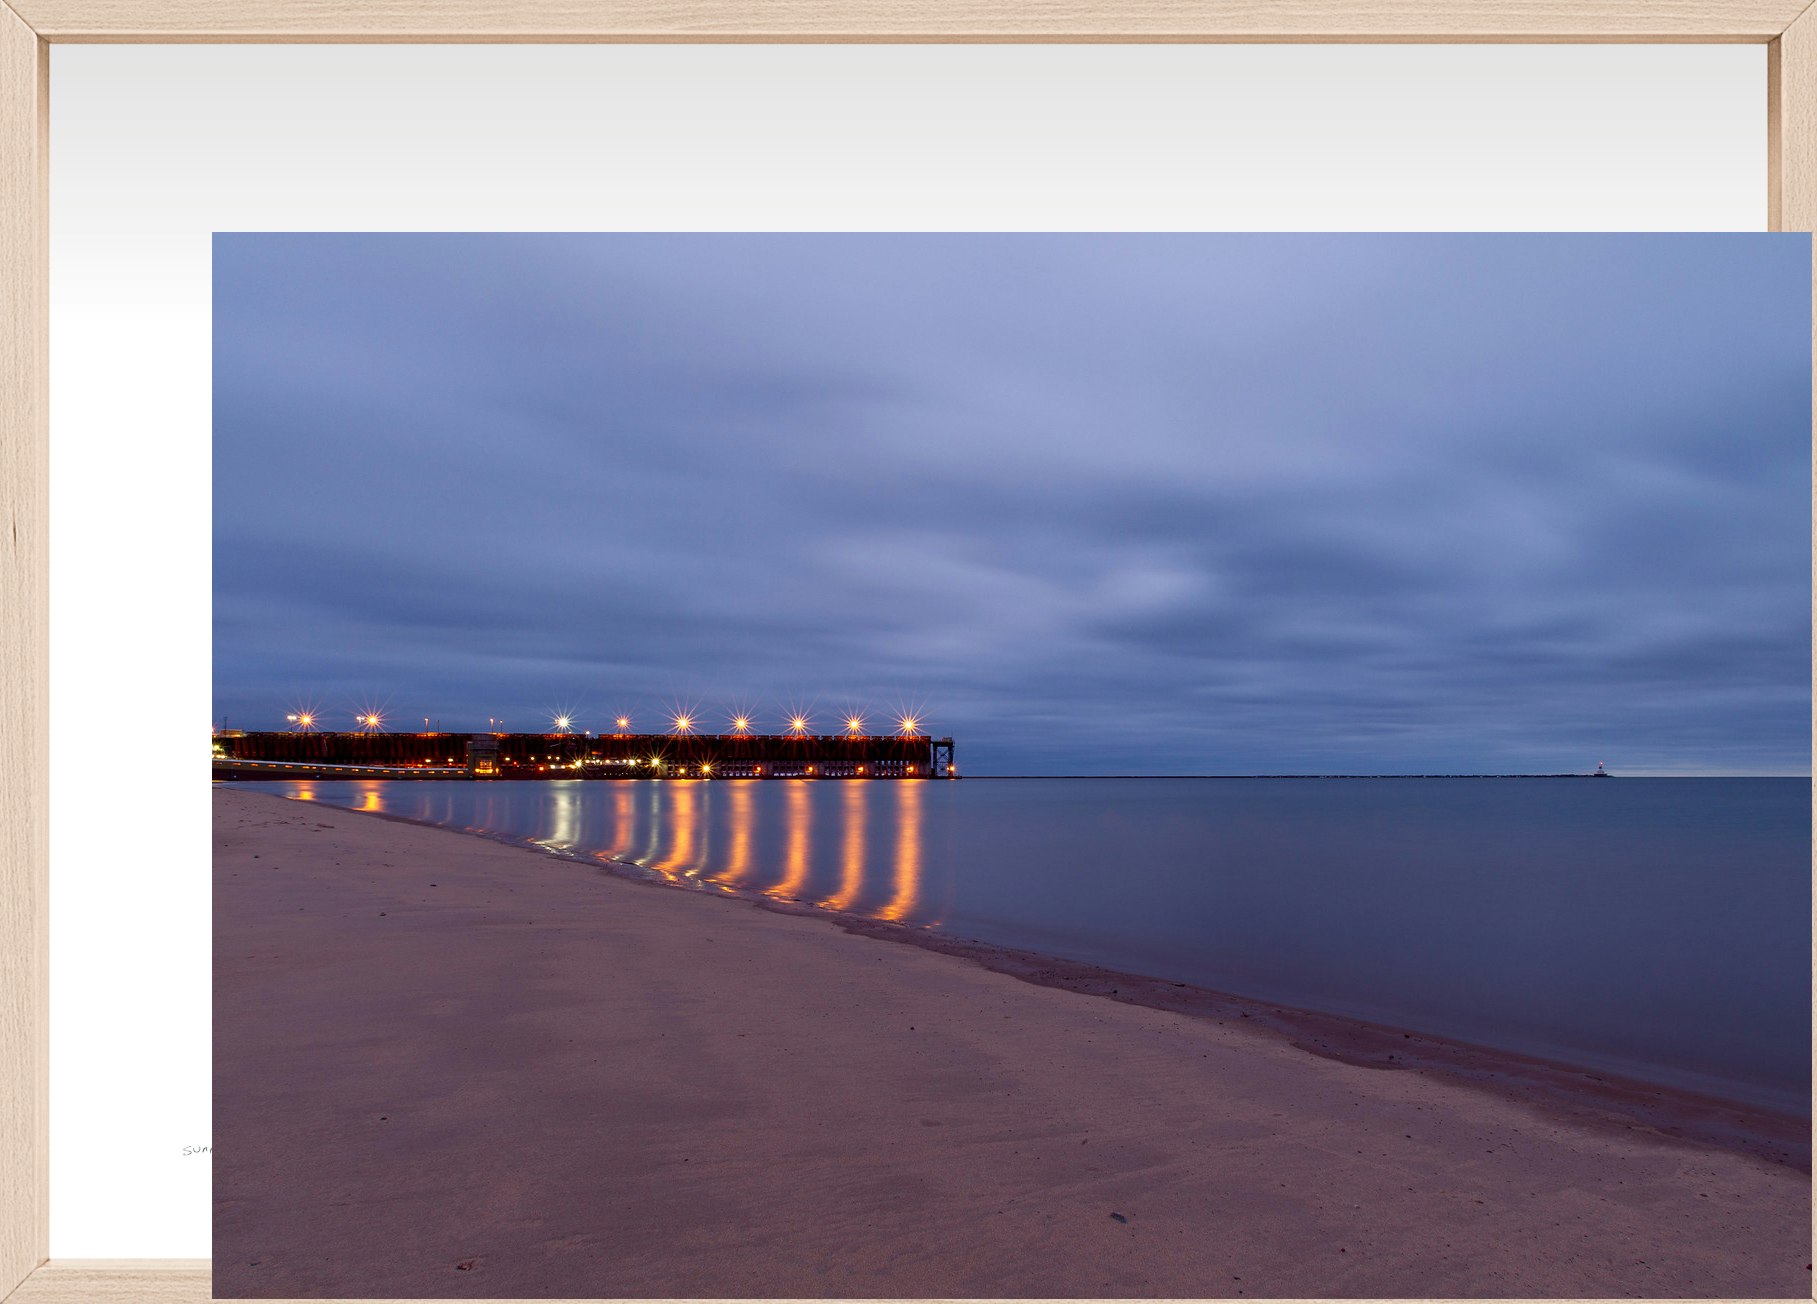Click the long ore dock structure

(x=700, y=750)
